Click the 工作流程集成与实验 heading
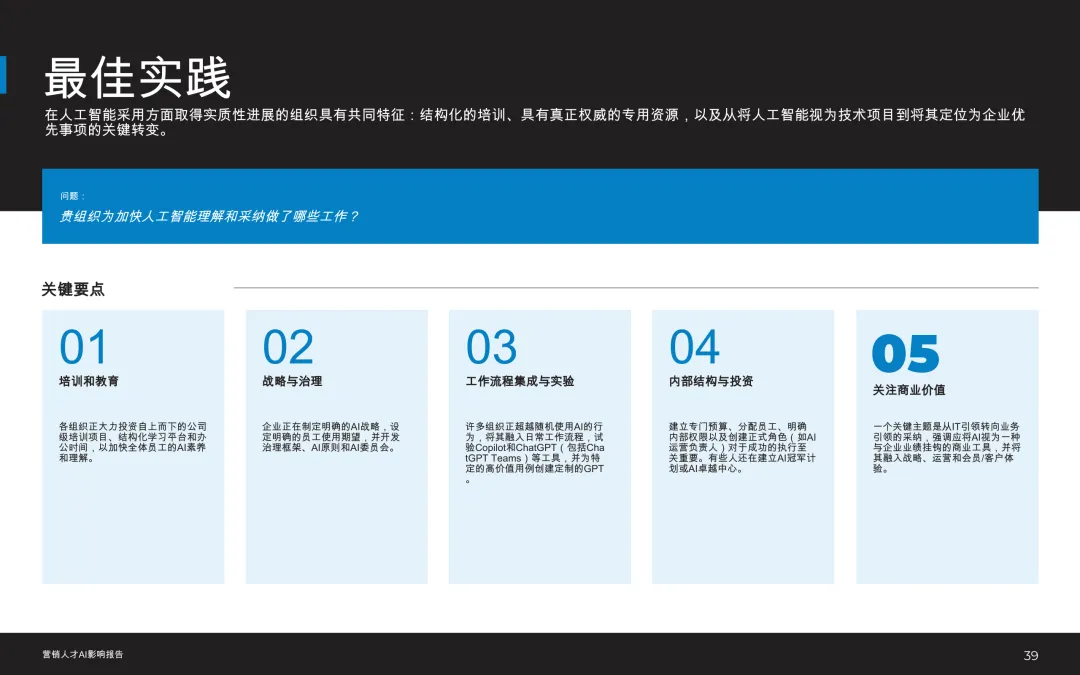Image resolution: width=1080 pixels, height=675 pixels. 519,381
